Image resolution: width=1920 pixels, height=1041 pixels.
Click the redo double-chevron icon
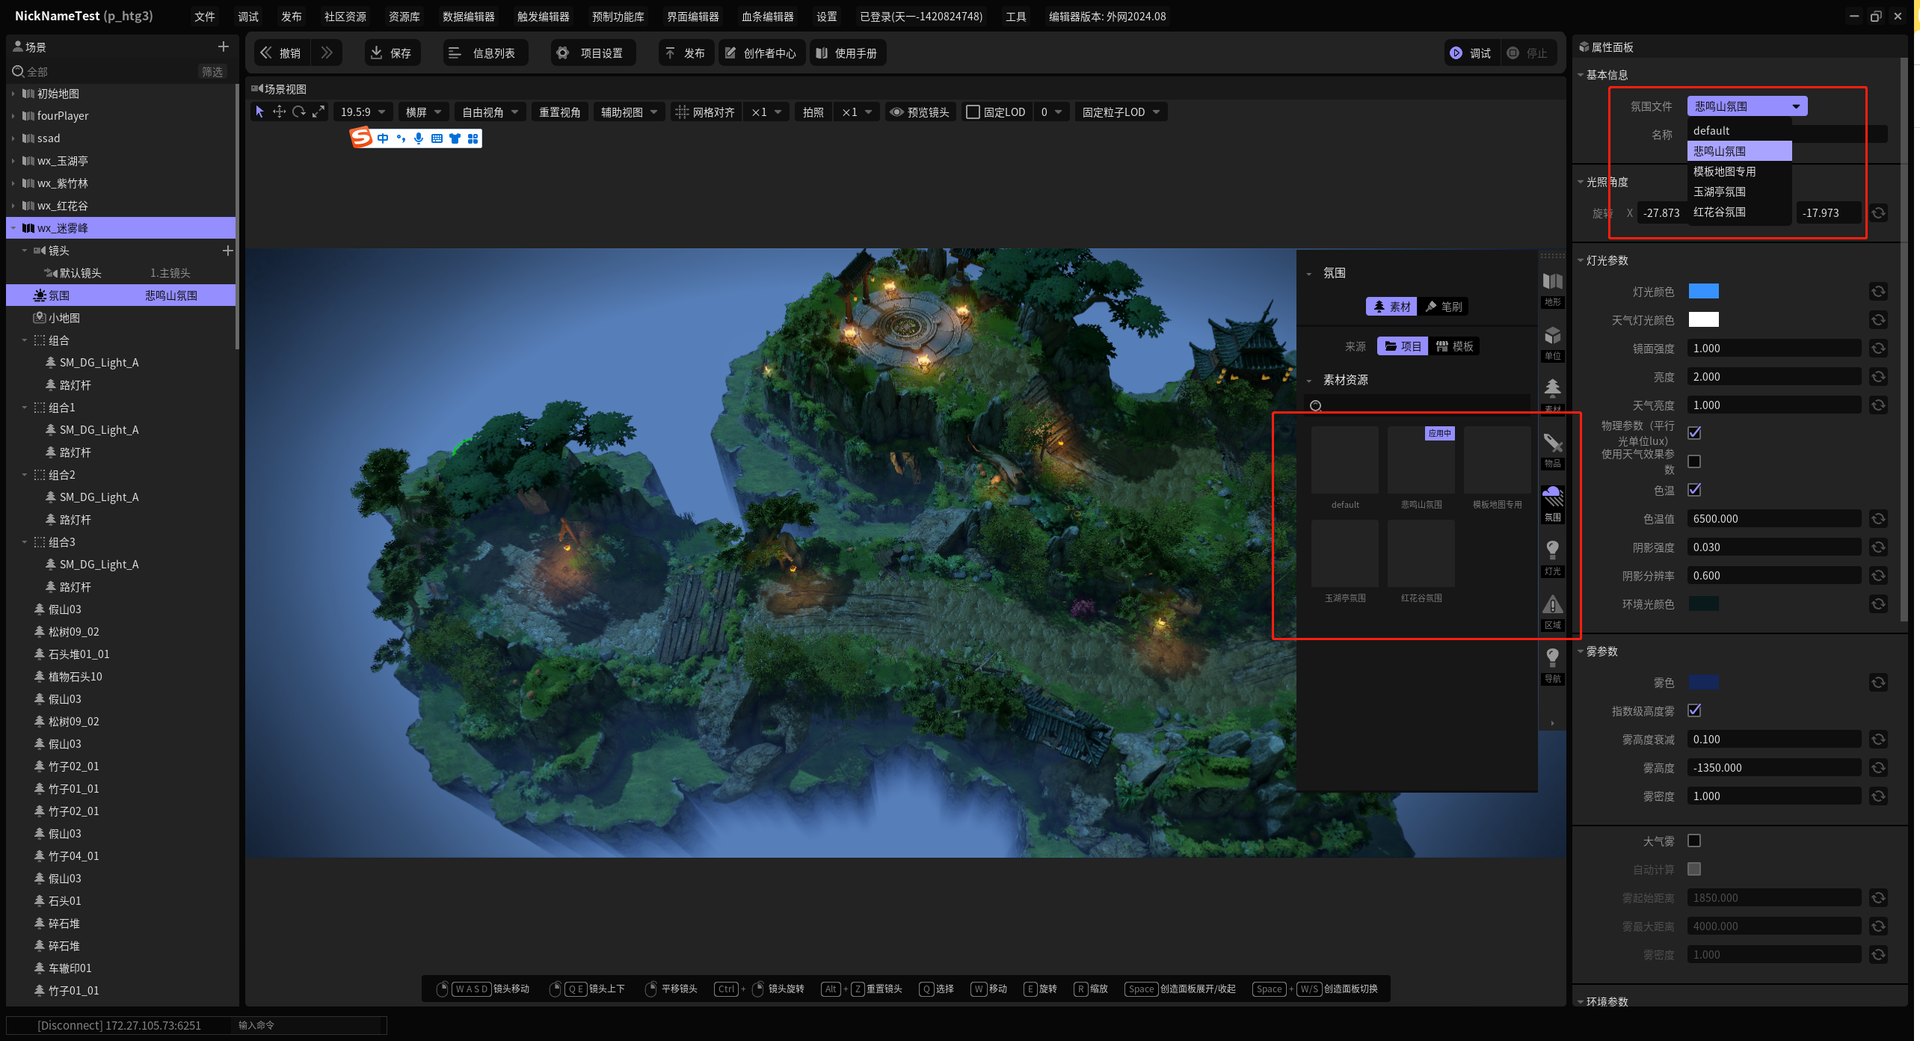pos(327,53)
